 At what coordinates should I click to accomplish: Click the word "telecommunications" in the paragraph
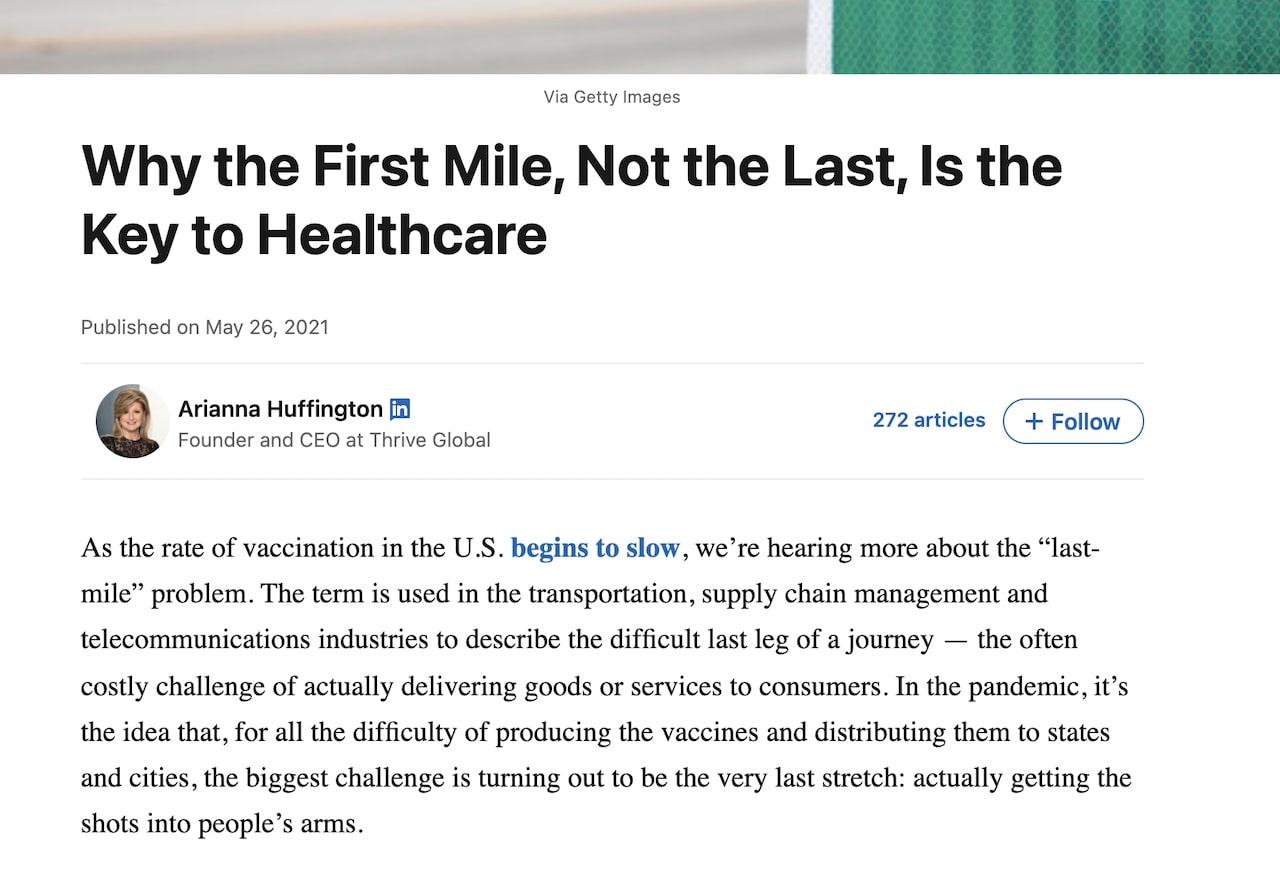196,639
